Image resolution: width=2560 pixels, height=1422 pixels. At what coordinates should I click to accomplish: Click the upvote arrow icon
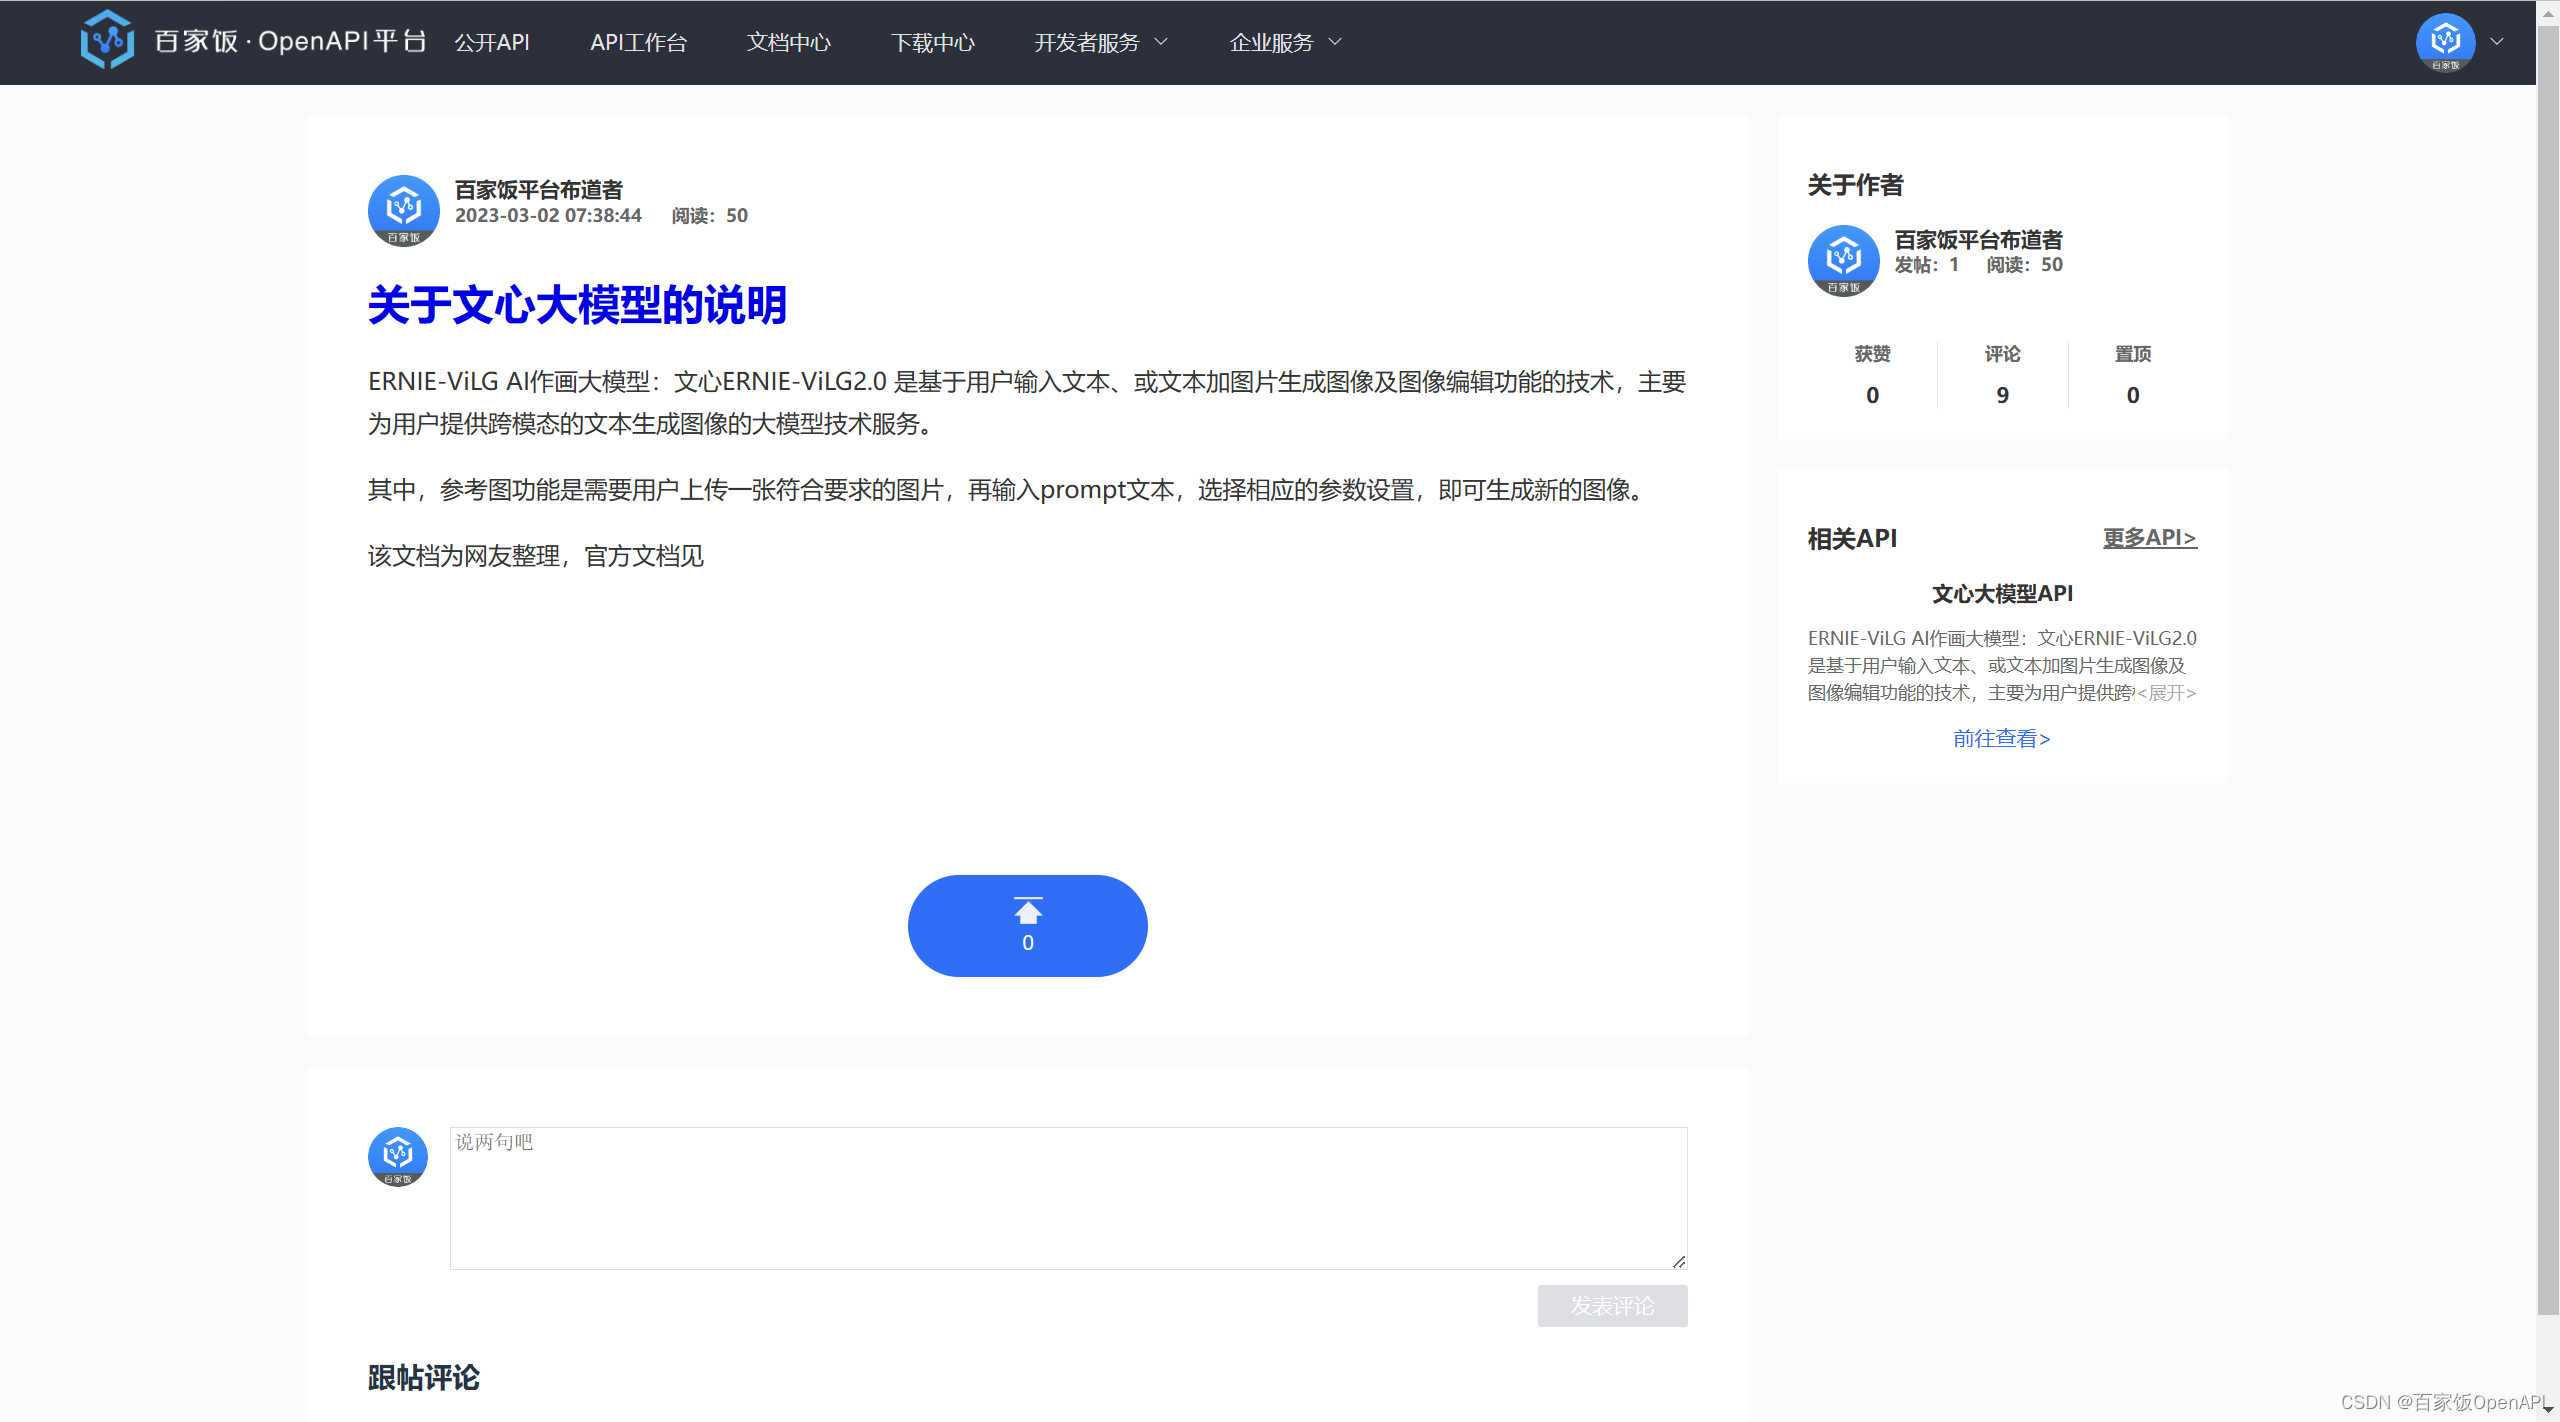pyautogui.click(x=1028, y=911)
